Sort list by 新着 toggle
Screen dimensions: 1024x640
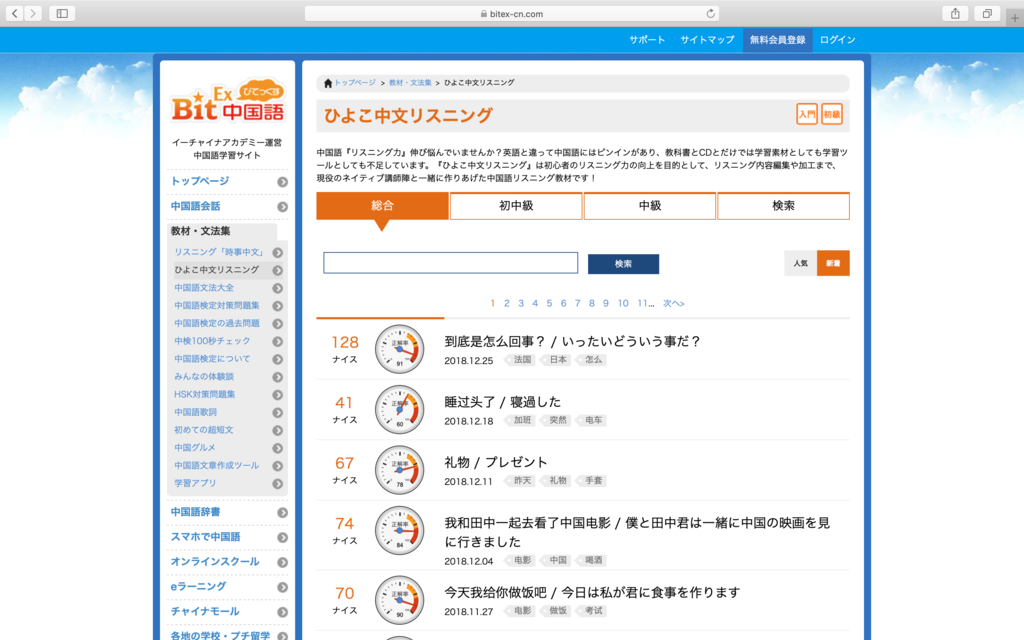[833, 263]
